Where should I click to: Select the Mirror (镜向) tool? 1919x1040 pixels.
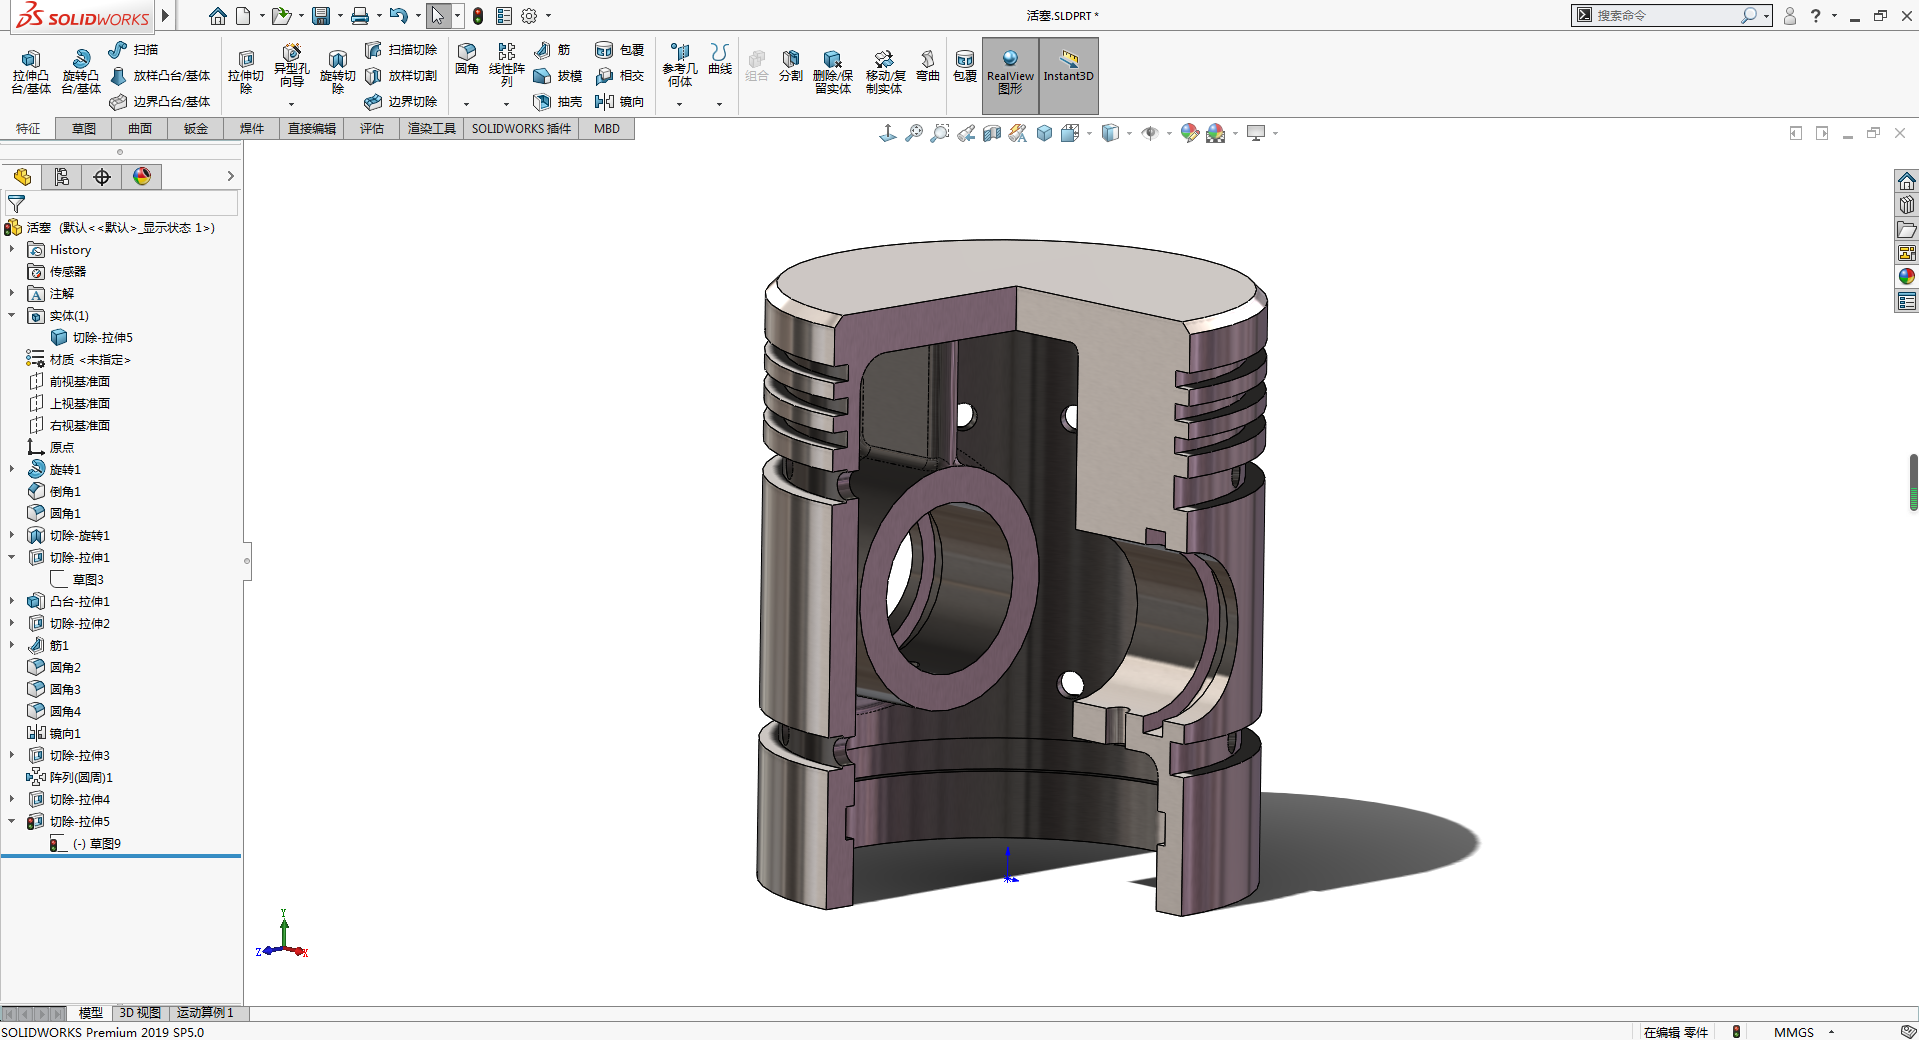[x=619, y=101]
